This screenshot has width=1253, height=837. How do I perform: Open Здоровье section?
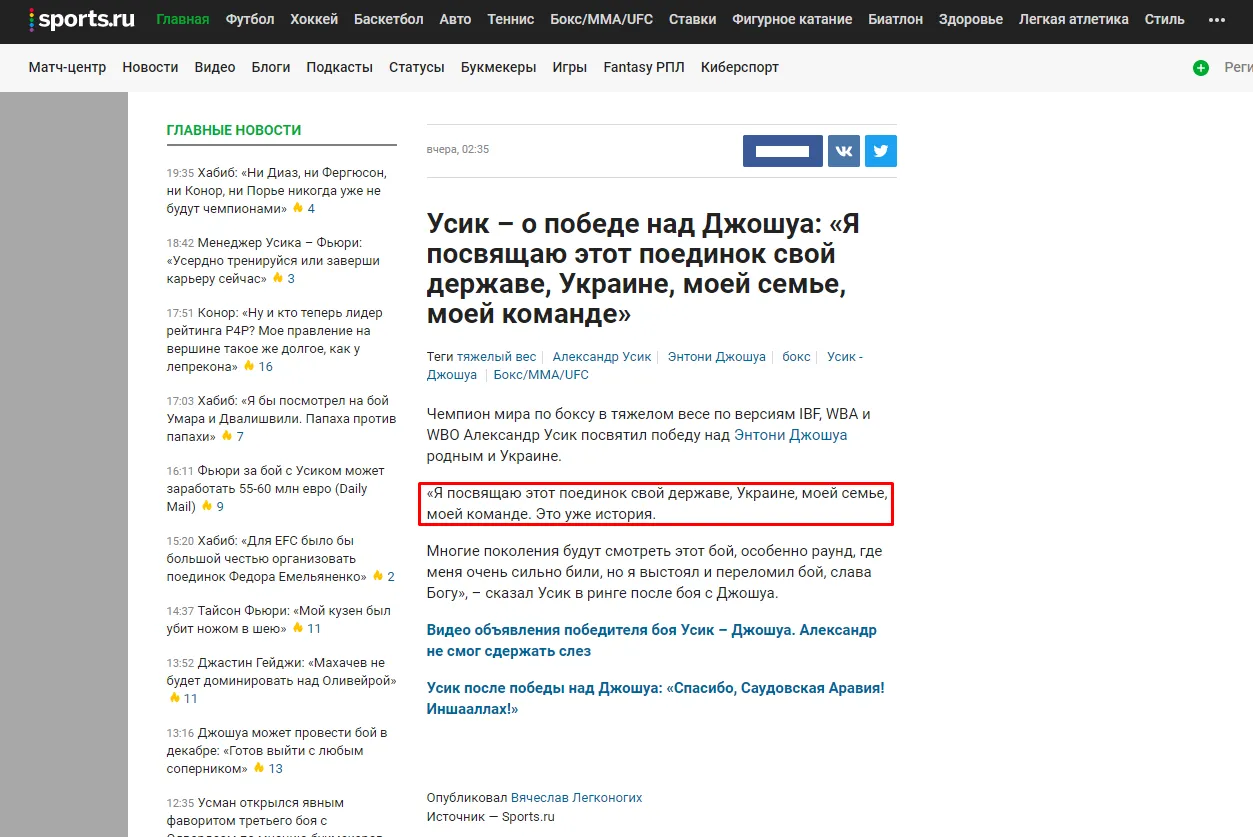(971, 19)
